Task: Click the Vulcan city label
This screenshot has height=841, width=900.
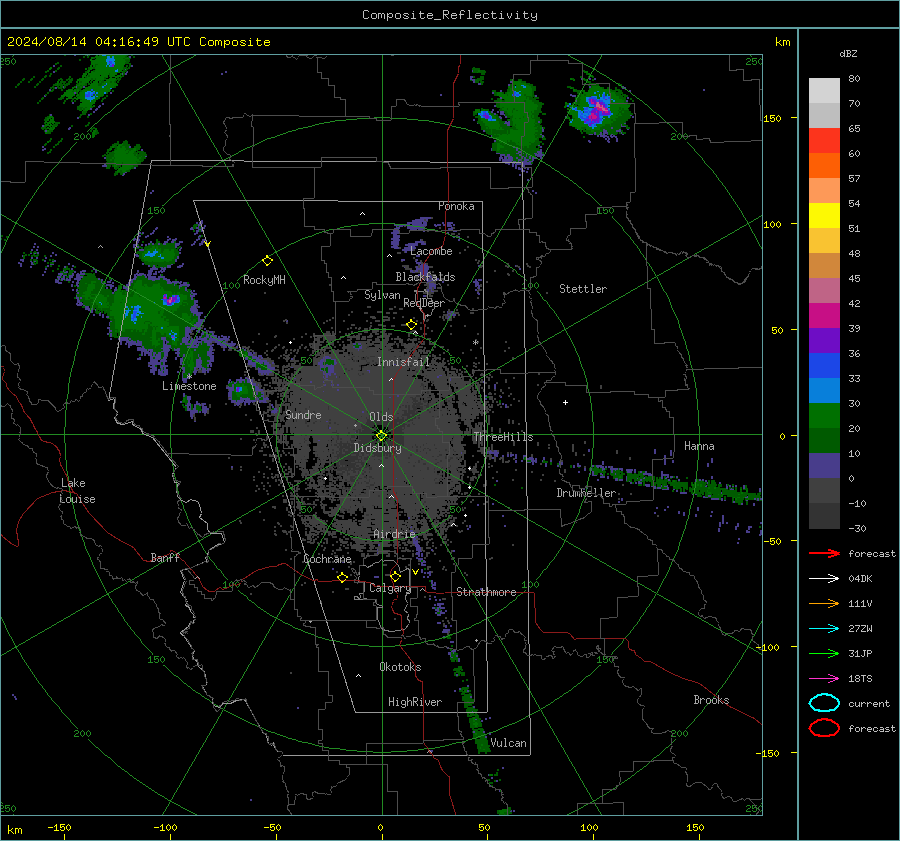Action: (508, 743)
